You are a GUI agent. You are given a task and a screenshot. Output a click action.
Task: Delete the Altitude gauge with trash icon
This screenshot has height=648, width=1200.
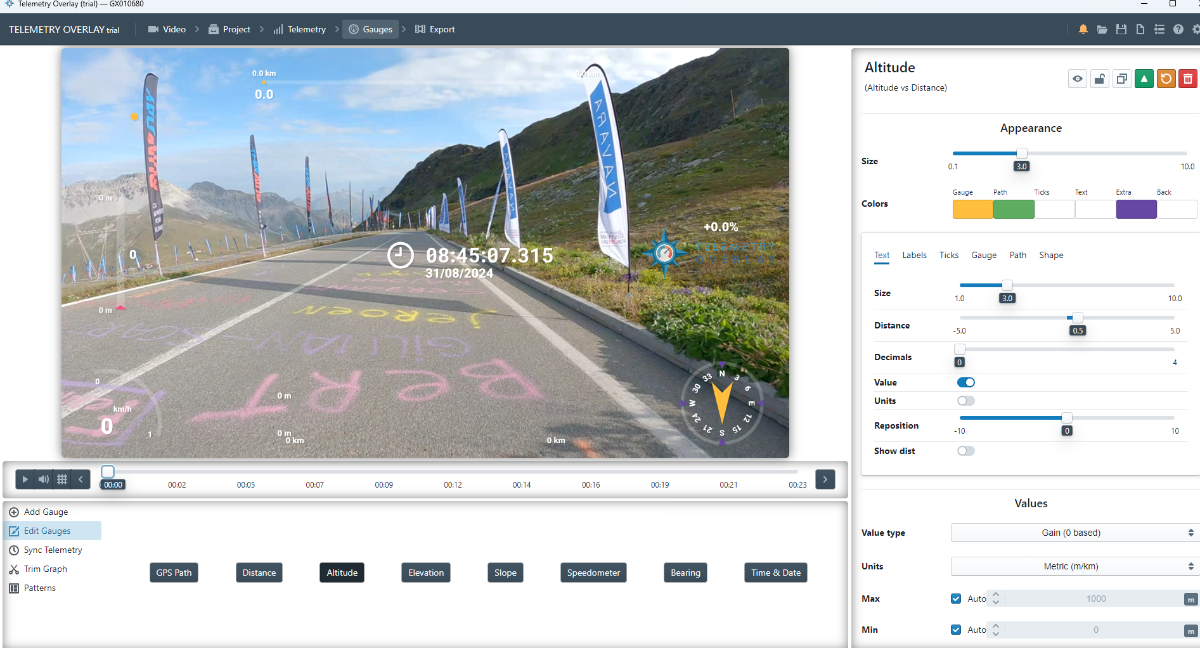pyautogui.click(x=1187, y=79)
